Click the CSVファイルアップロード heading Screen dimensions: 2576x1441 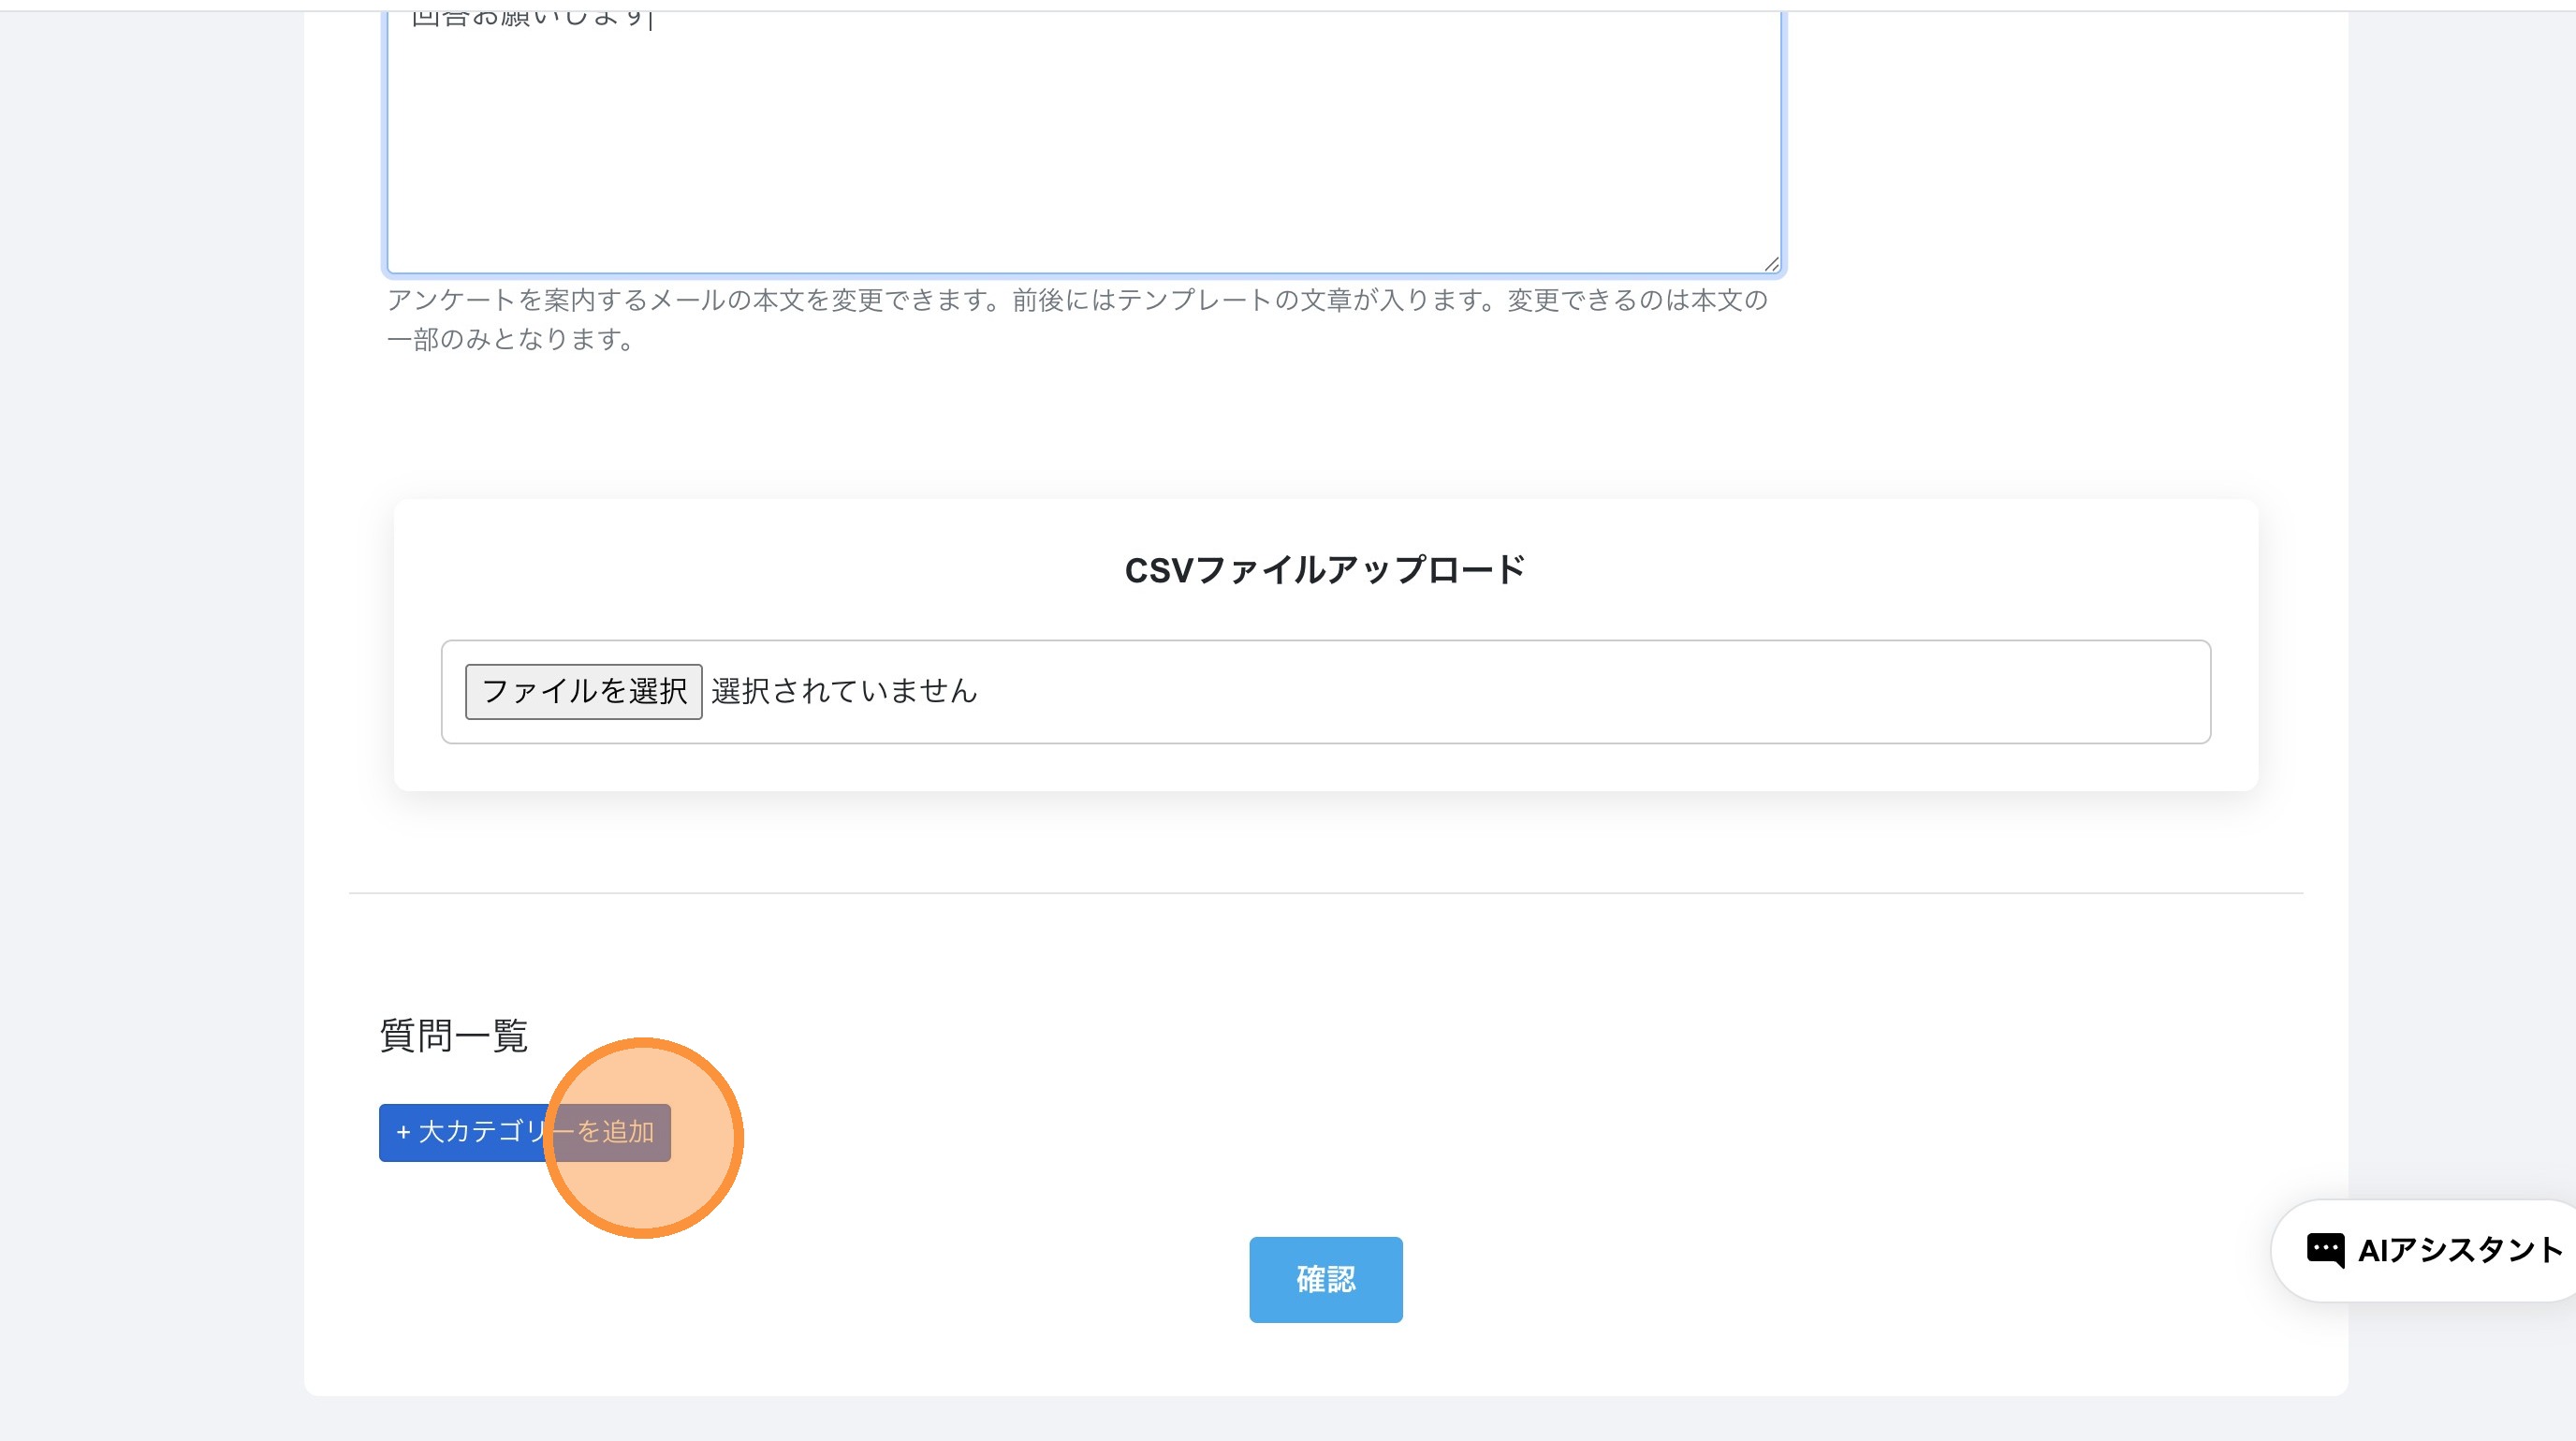[1325, 570]
